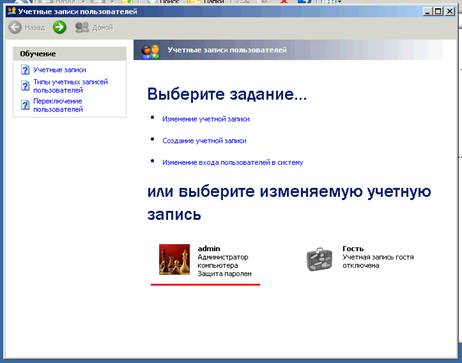Click Администратор компьютера description text
462x363 pixels.
pos(223,261)
